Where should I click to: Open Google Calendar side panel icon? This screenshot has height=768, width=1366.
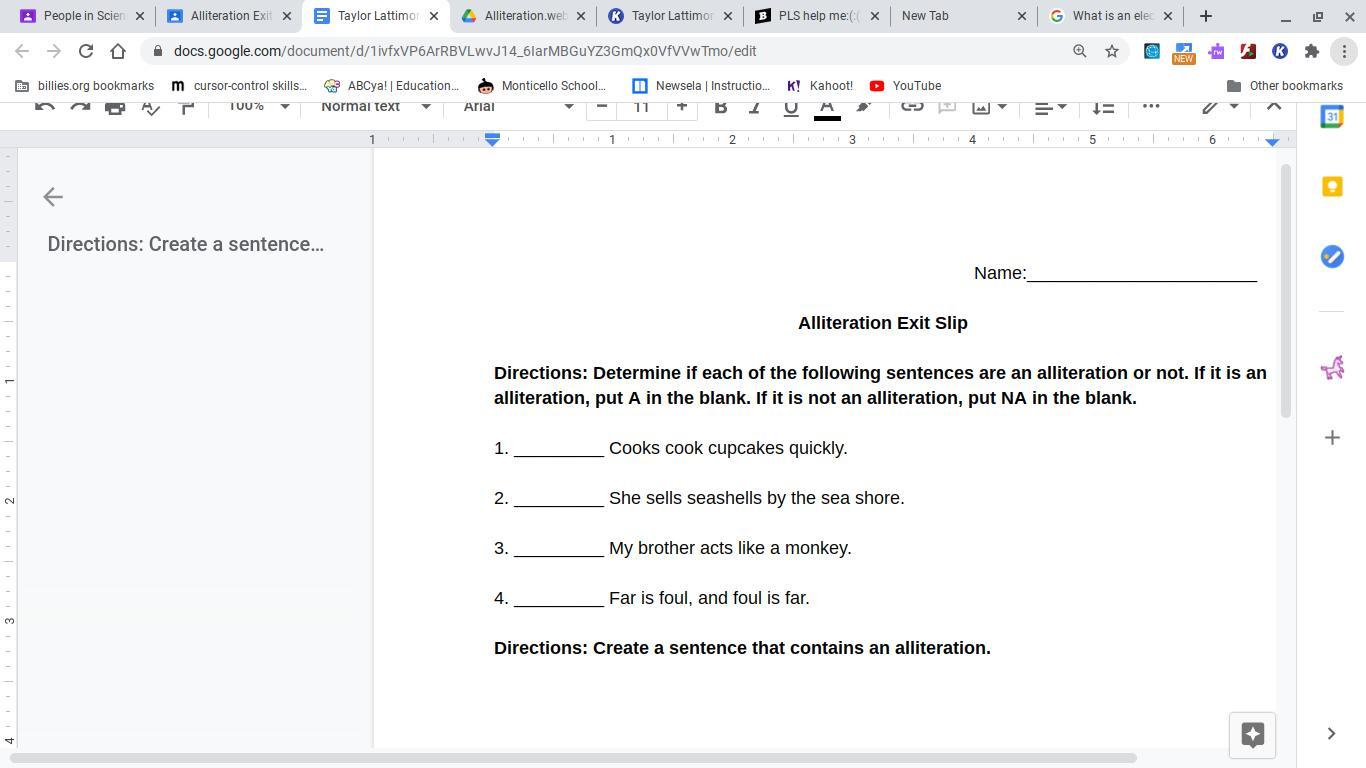click(1332, 117)
